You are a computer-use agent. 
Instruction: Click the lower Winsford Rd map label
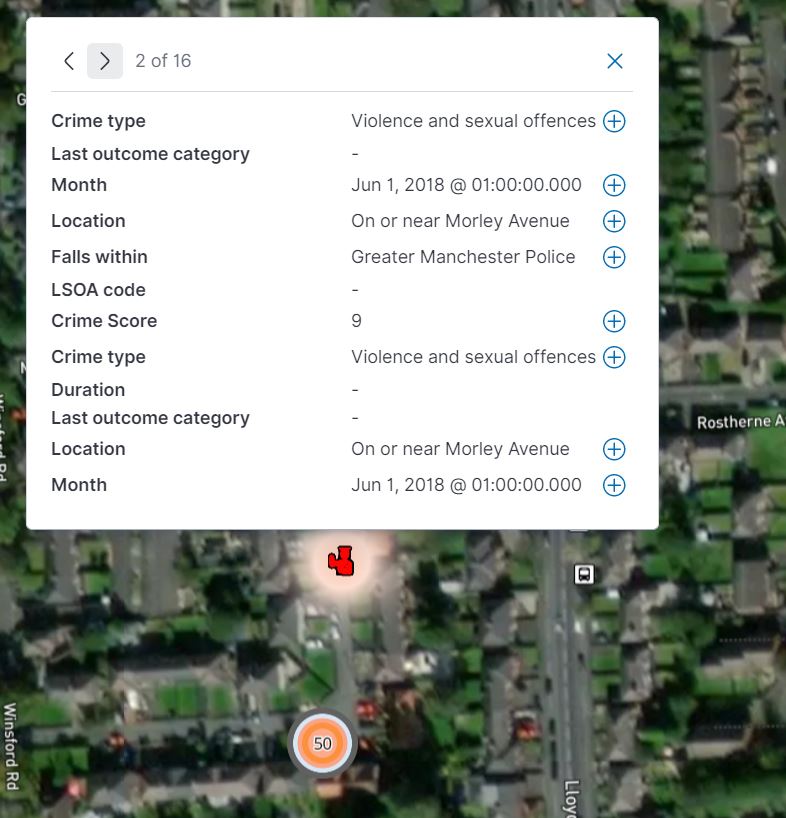click(11, 746)
